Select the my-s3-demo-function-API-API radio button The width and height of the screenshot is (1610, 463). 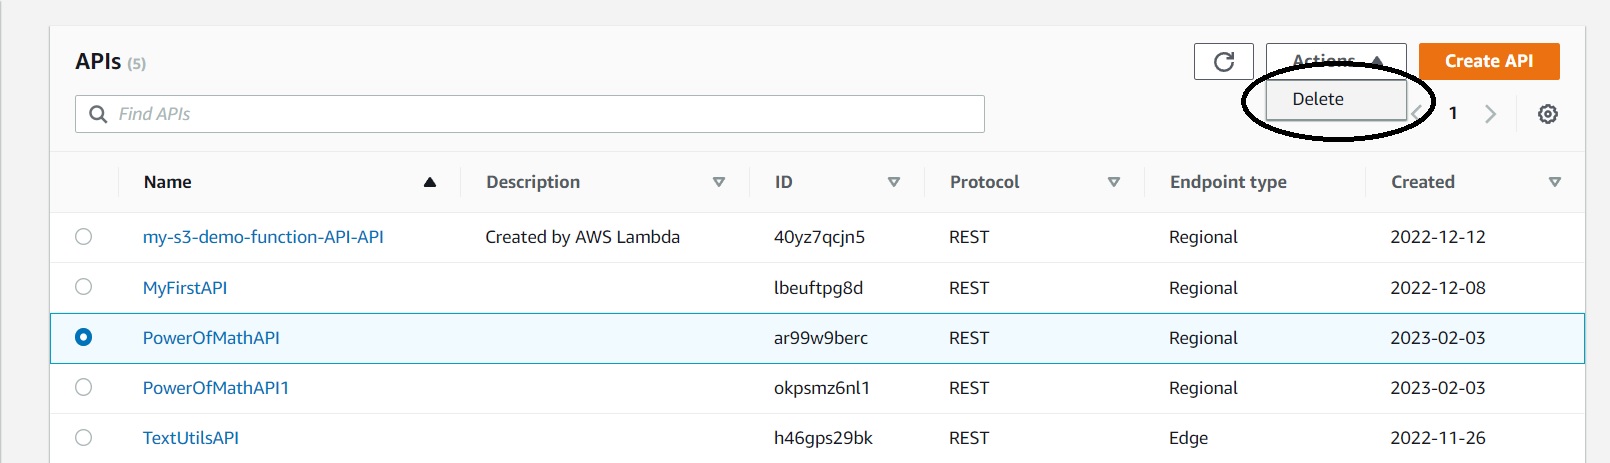pyautogui.click(x=83, y=237)
